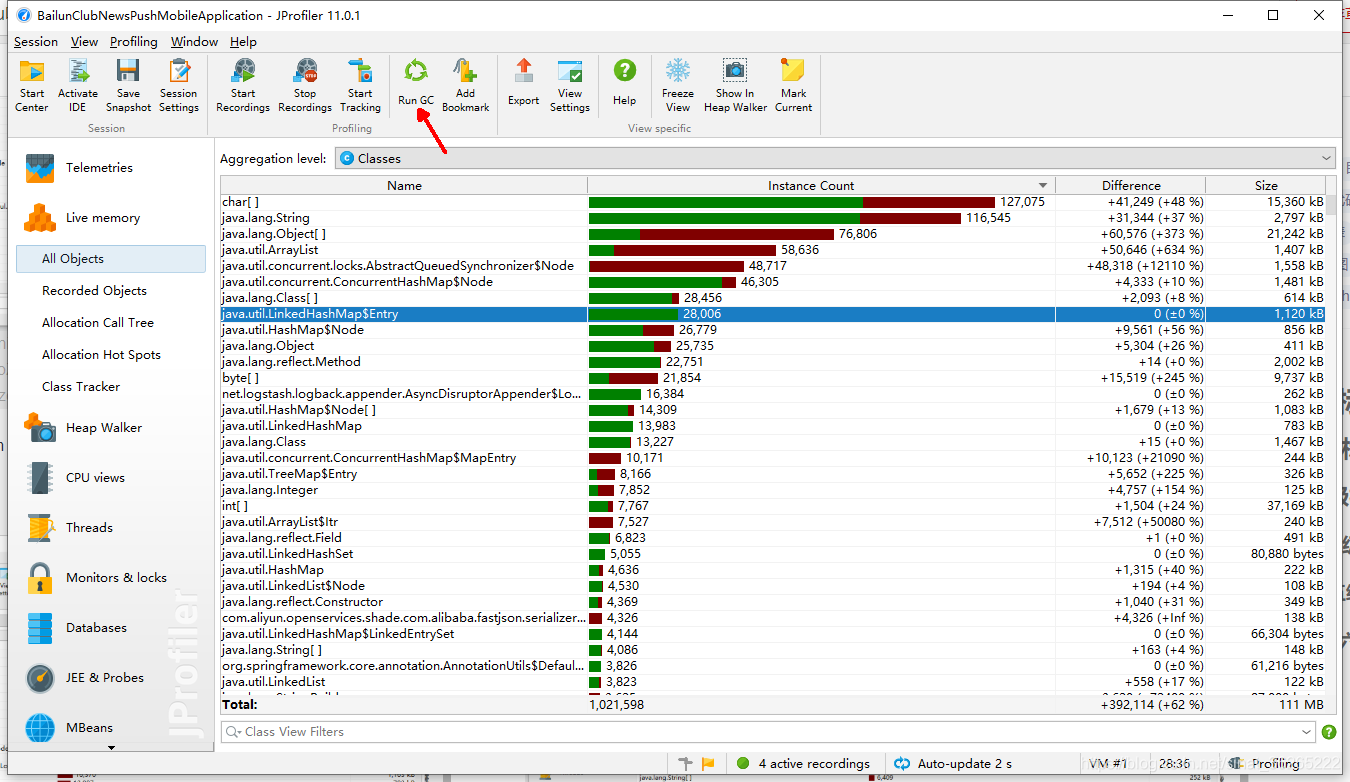Freeze the current view

[x=678, y=85]
